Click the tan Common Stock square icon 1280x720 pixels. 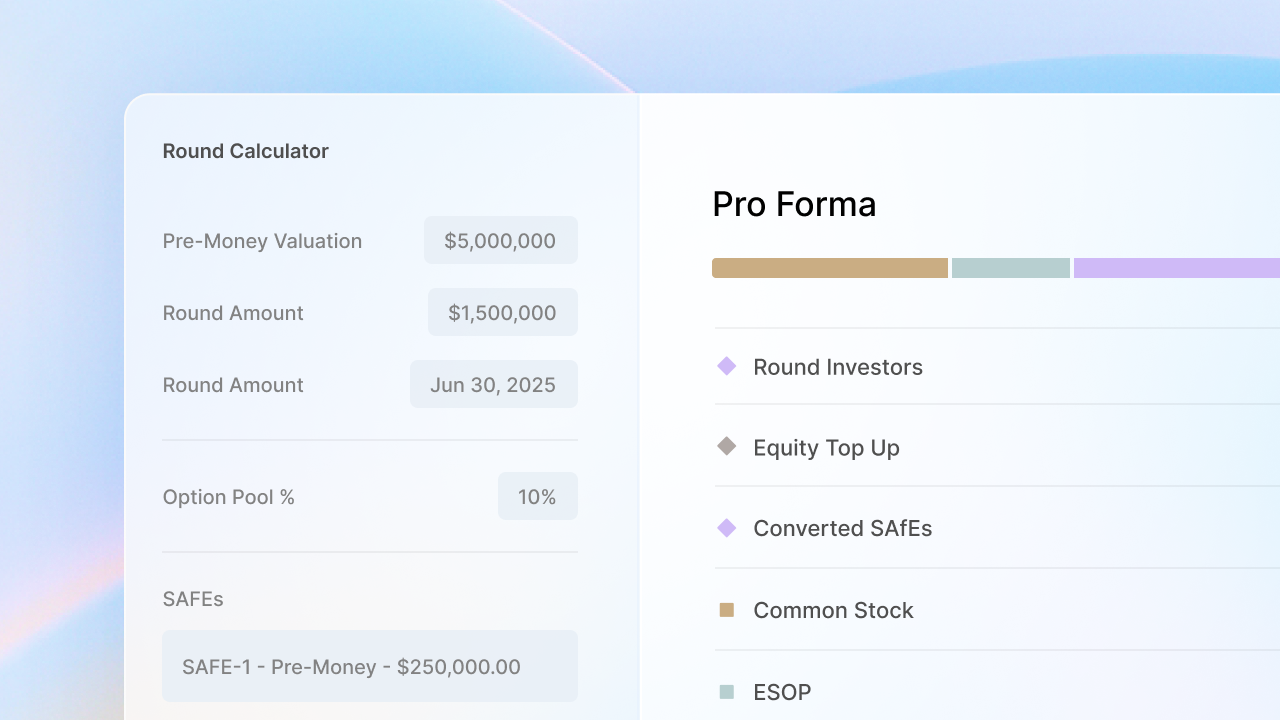coord(726,610)
